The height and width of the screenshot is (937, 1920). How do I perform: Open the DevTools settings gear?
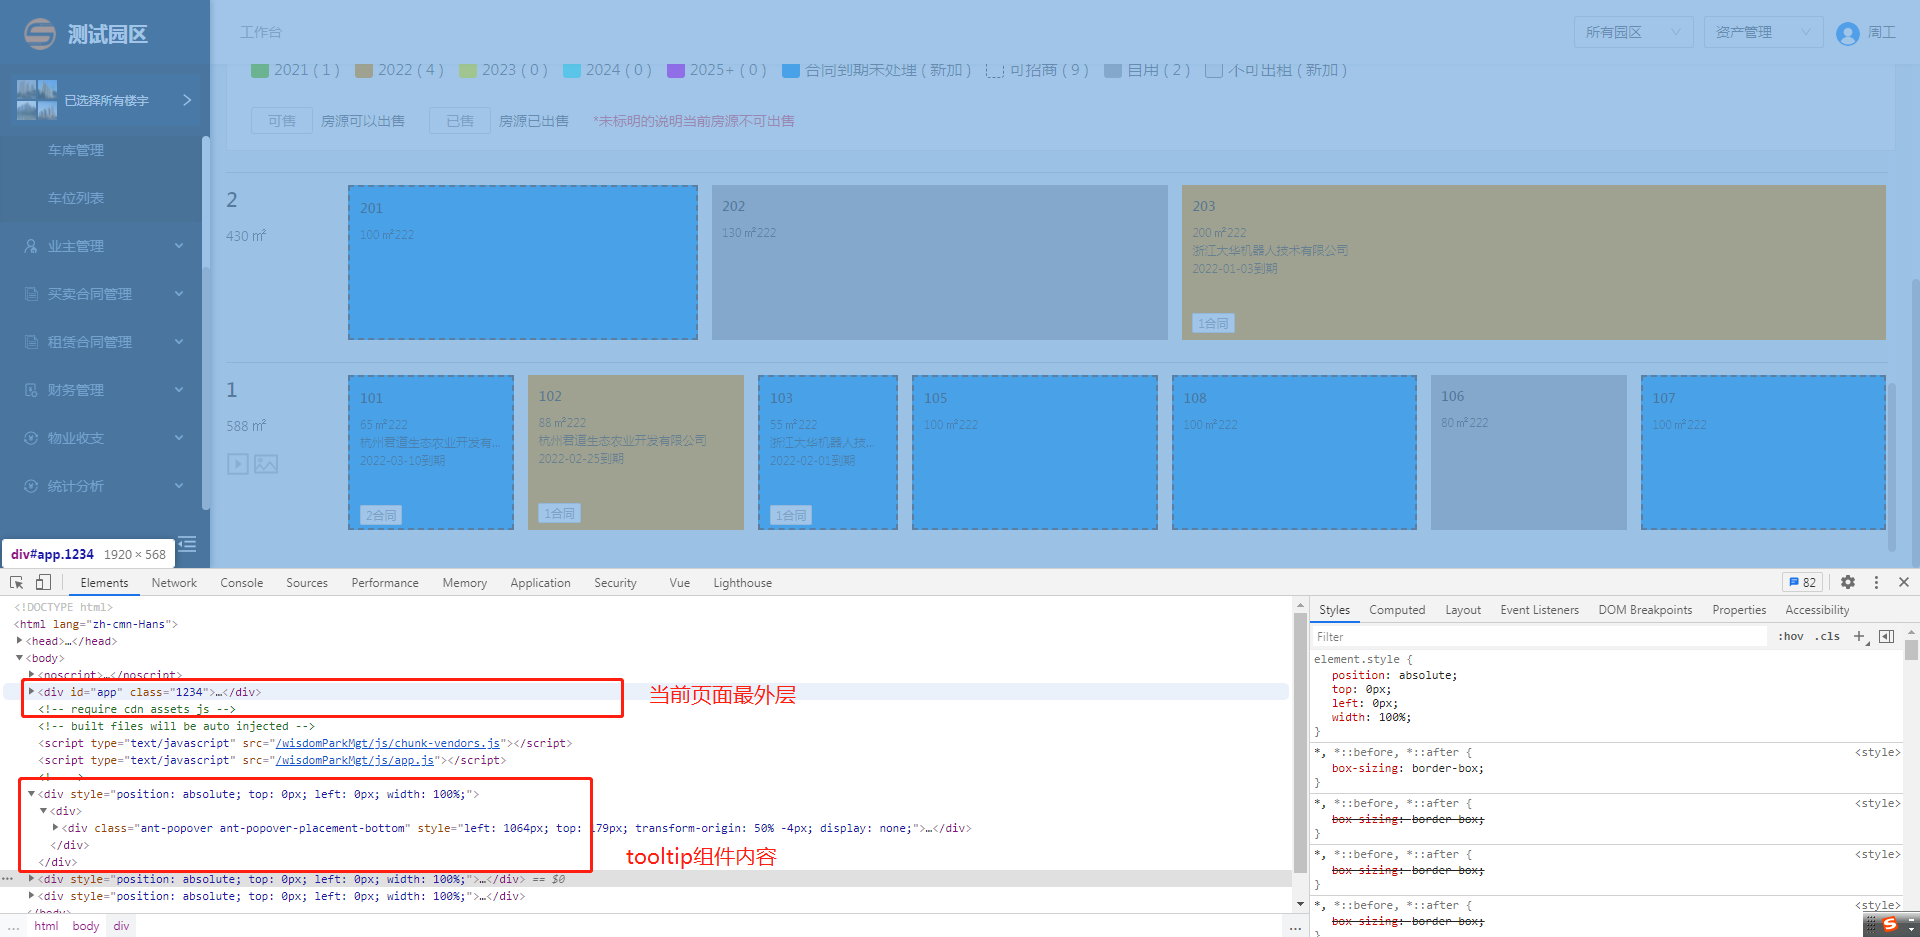(1847, 582)
